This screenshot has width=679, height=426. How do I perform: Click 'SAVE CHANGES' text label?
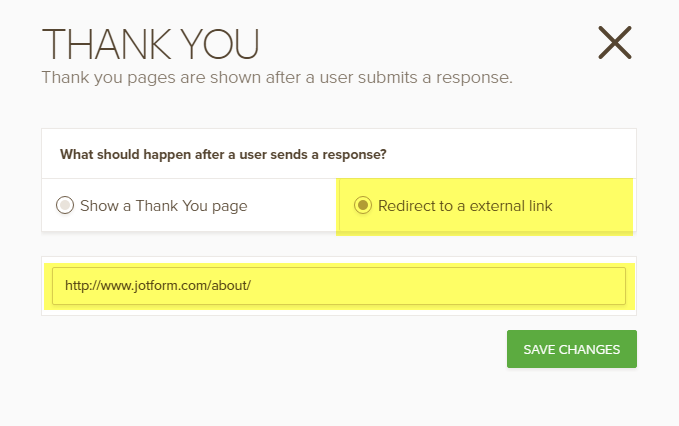[x=571, y=349]
